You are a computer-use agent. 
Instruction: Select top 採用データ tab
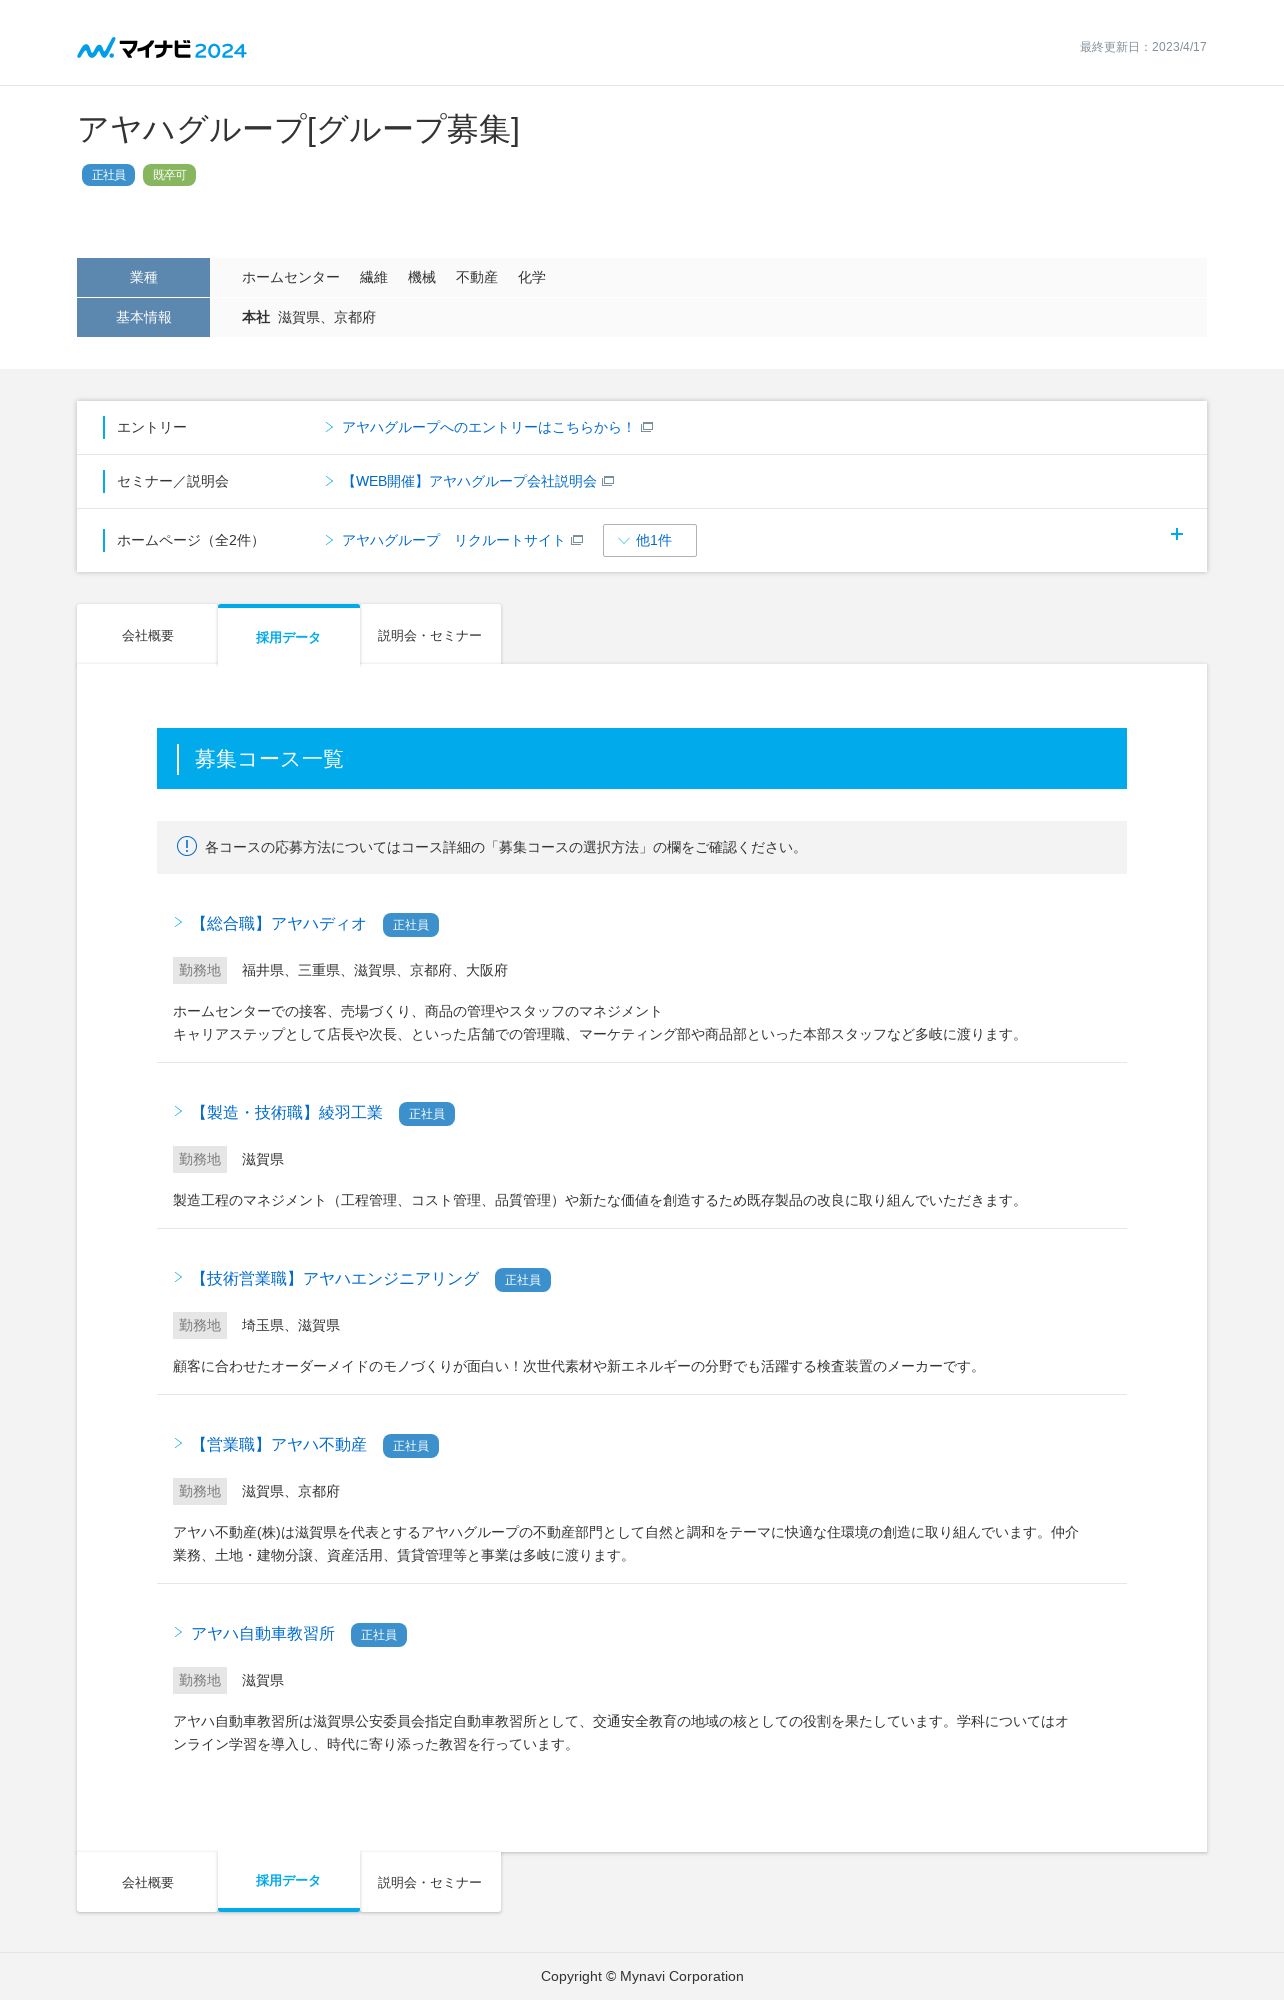(289, 636)
